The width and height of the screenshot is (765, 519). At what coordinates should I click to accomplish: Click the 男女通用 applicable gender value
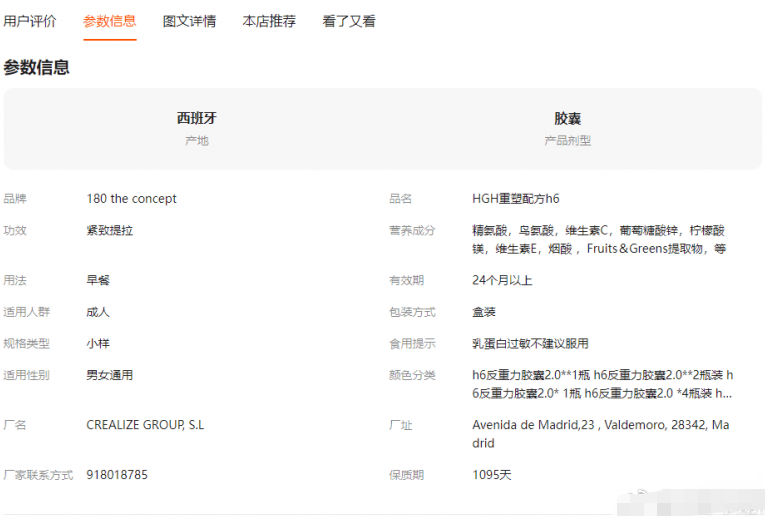(x=110, y=375)
